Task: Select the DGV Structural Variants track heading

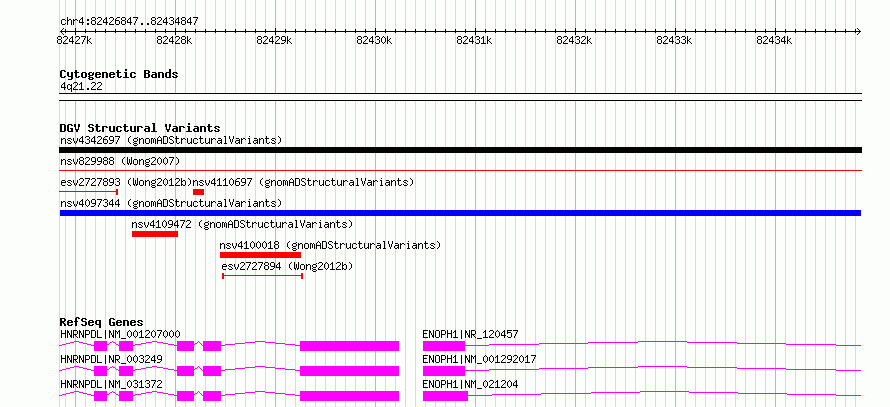Action: tap(140, 128)
